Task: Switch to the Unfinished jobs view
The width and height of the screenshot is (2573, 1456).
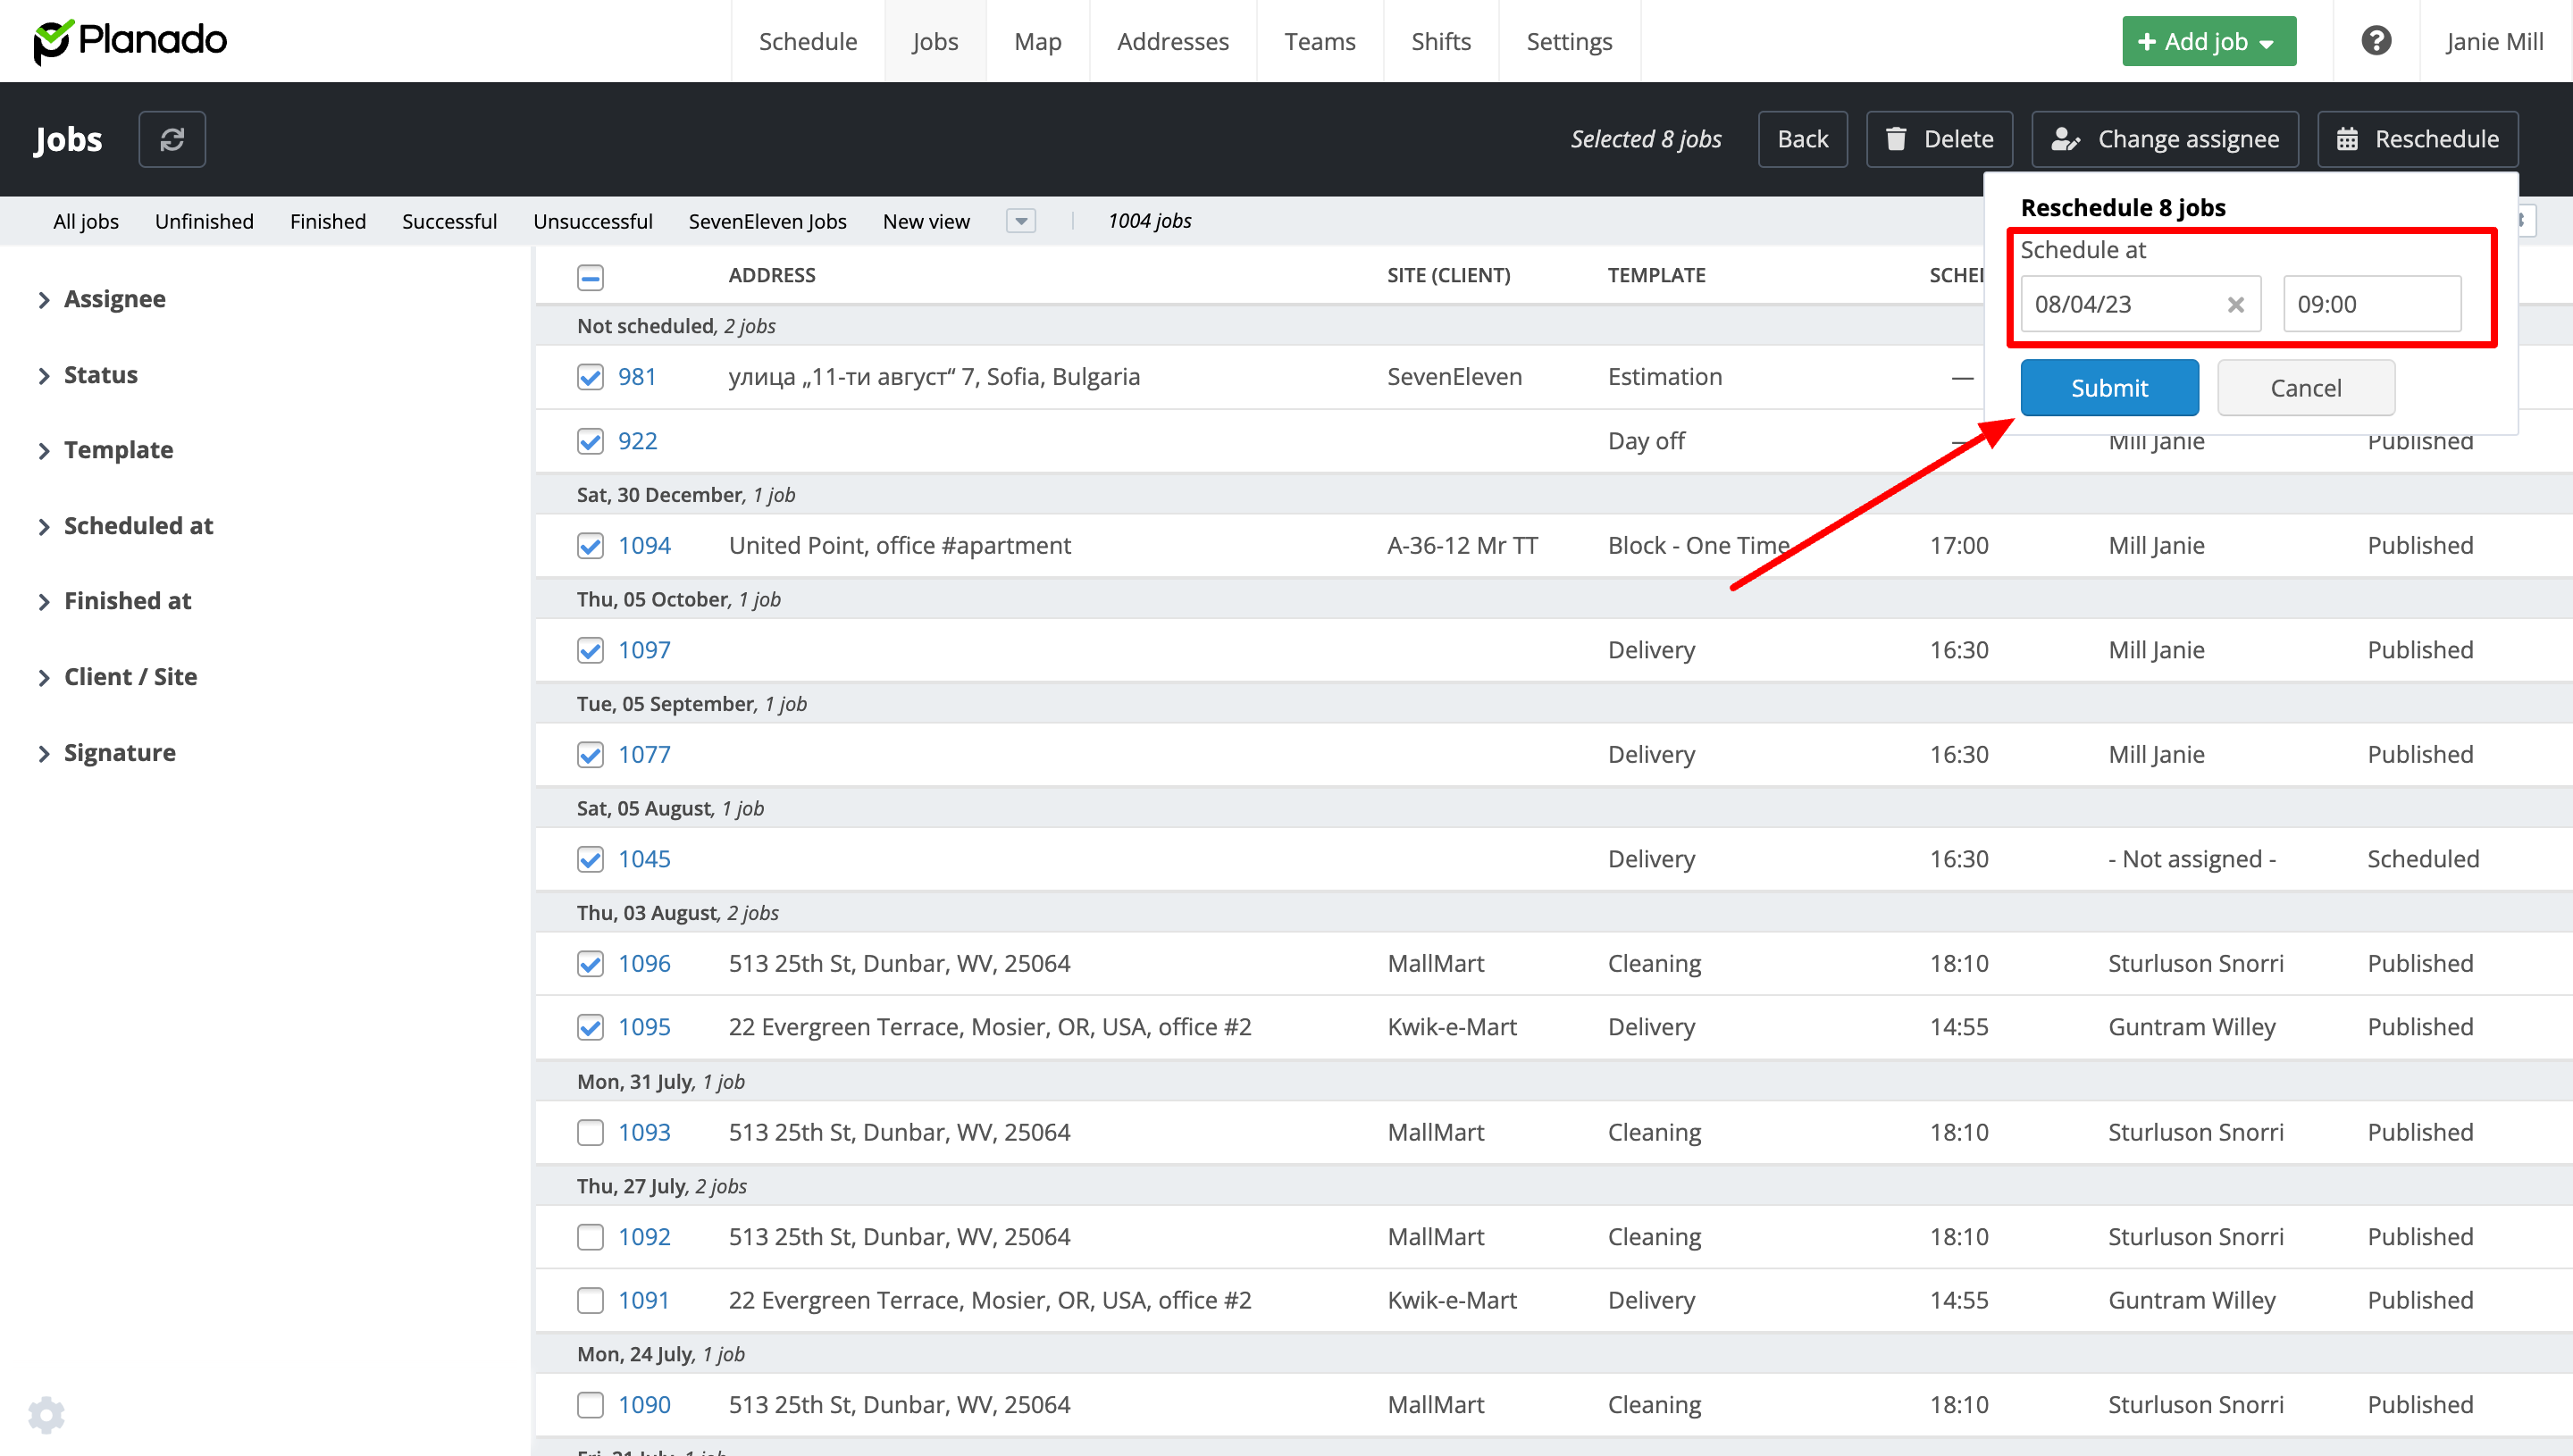Action: pos(204,221)
